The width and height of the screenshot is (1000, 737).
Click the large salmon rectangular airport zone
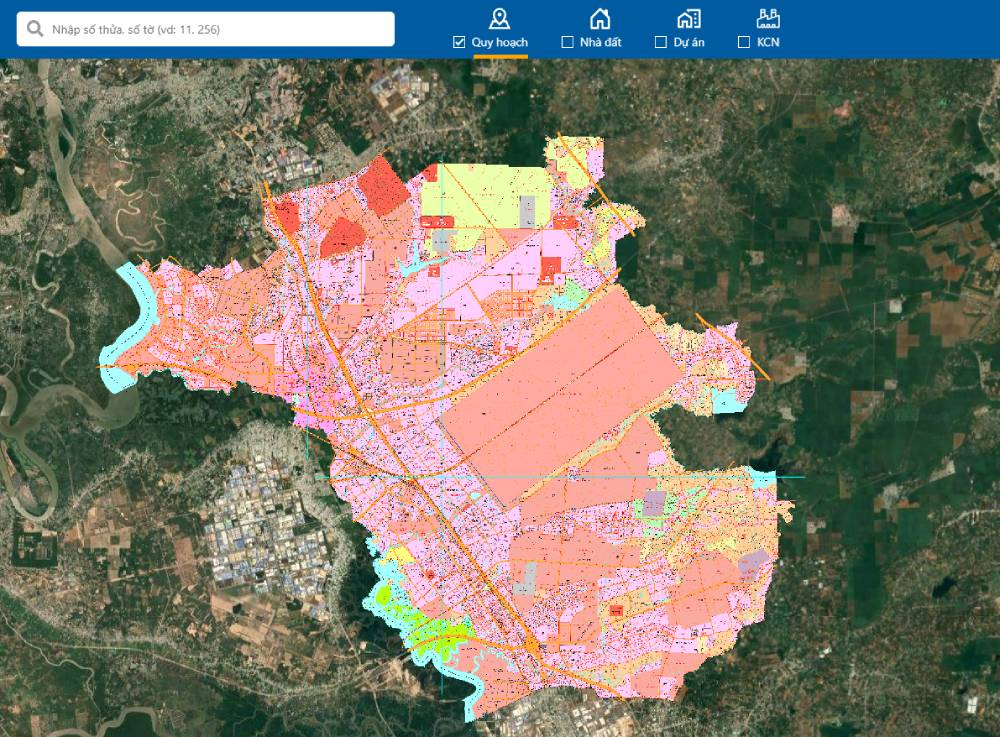(560, 390)
